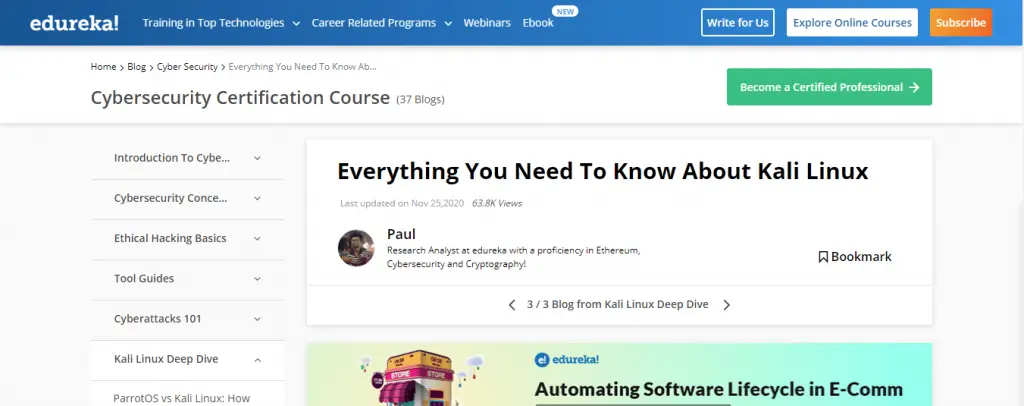Expand the Cybersecurity Concepts section

point(257,198)
